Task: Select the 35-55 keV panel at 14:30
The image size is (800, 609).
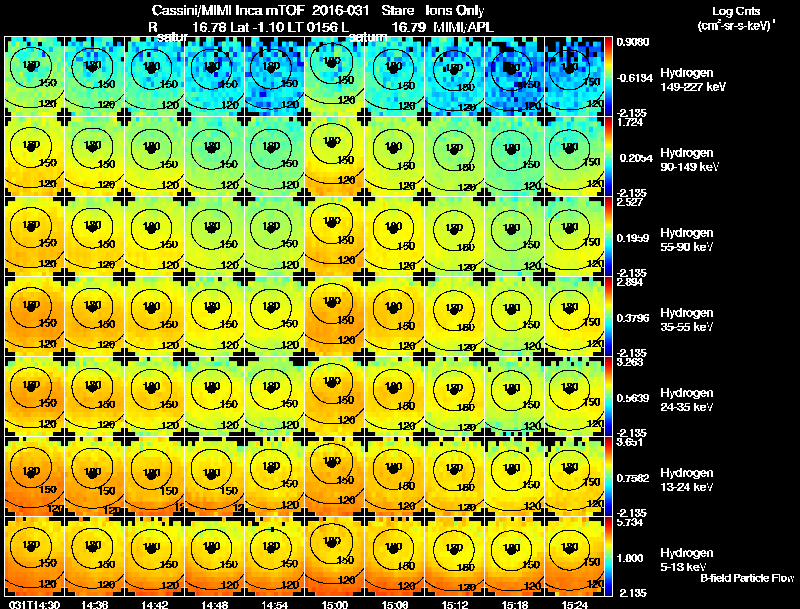Action: (35, 317)
